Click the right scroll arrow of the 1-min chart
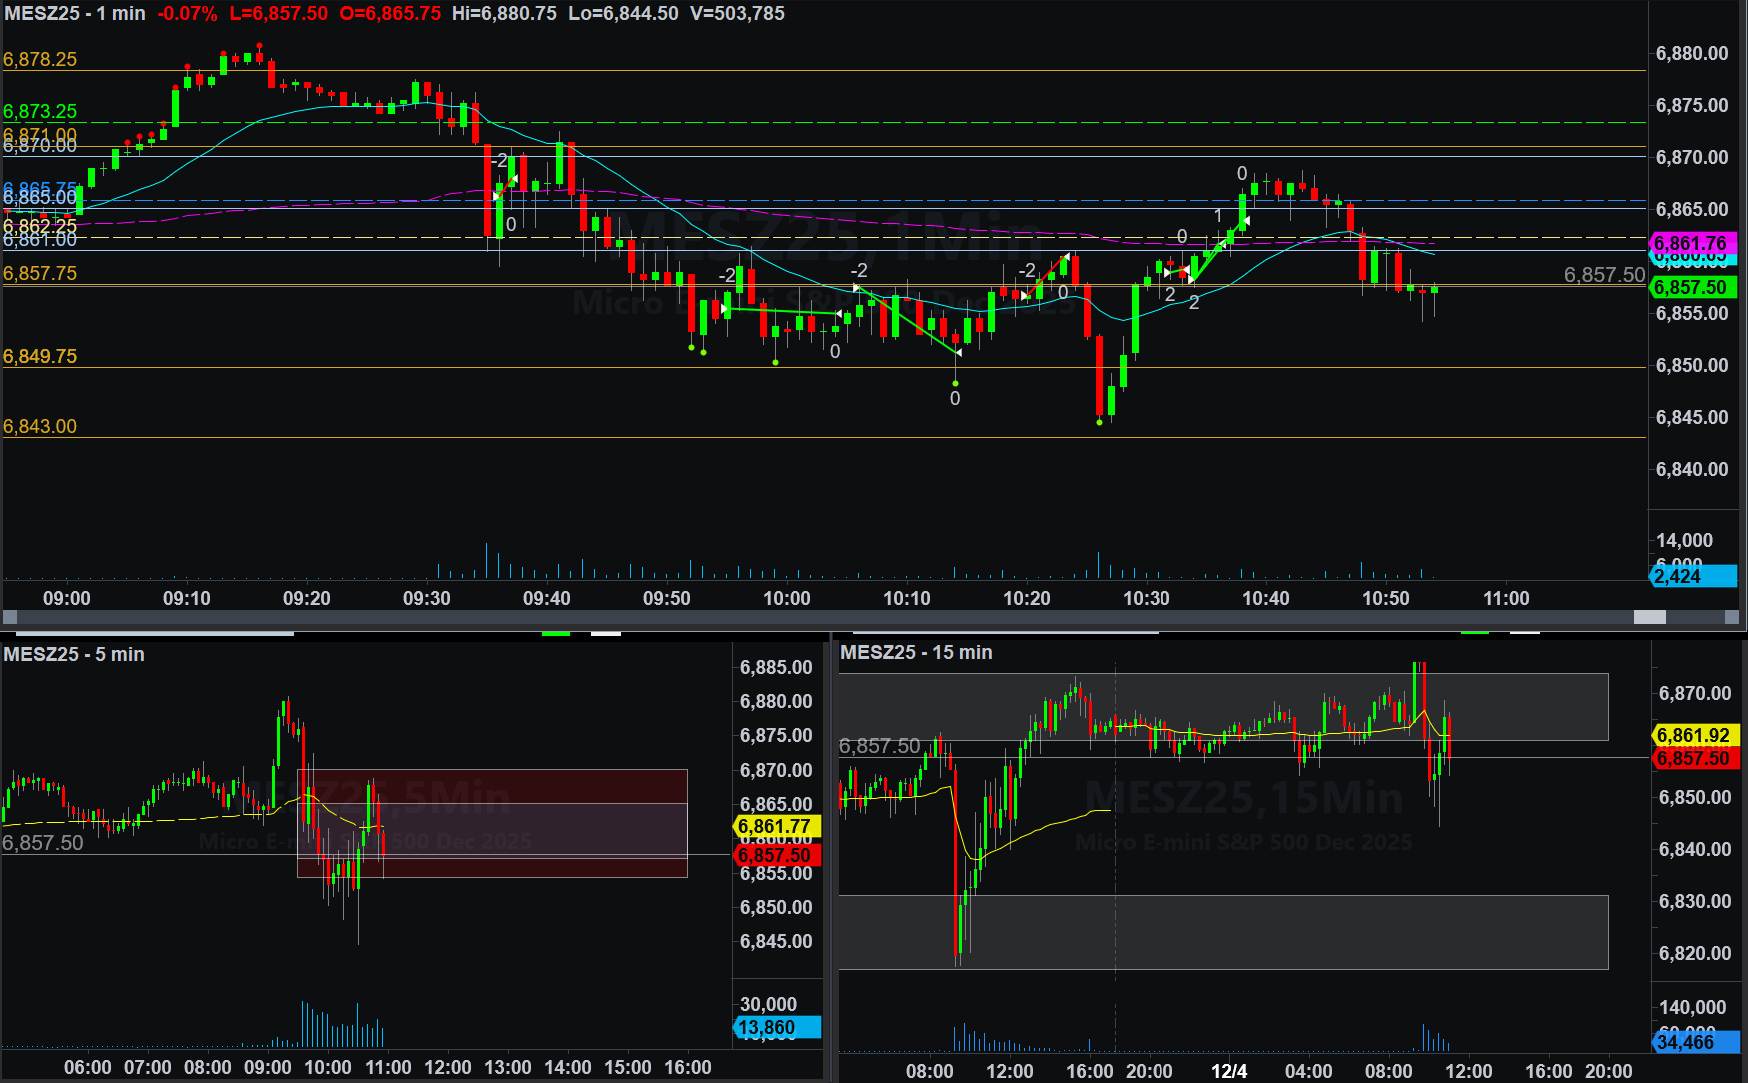1748x1083 pixels. point(1731,617)
